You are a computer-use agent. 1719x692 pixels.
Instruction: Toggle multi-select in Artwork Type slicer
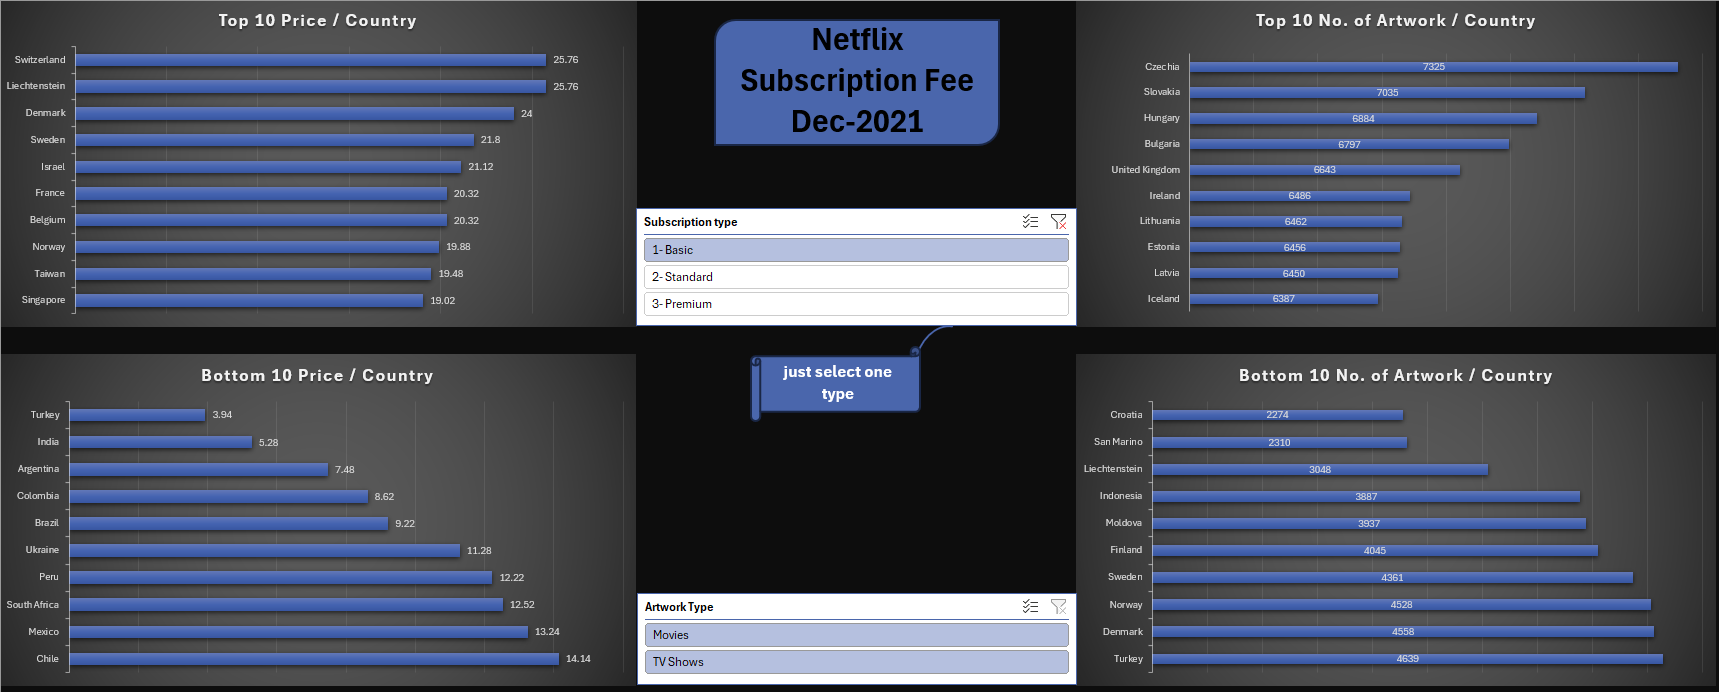pyautogui.click(x=1030, y=607)
